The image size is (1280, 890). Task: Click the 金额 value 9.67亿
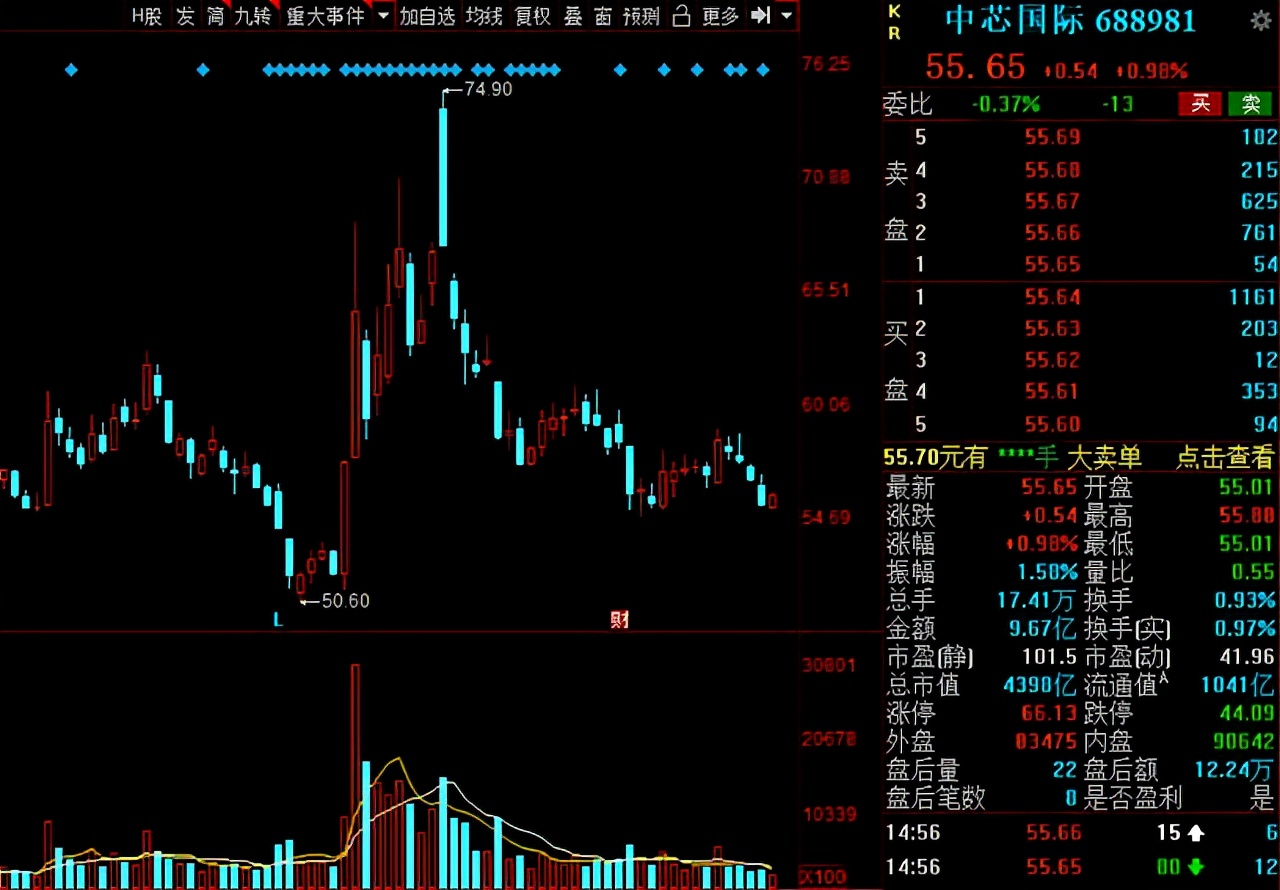pyautogui.click(x=1042, y=628)
